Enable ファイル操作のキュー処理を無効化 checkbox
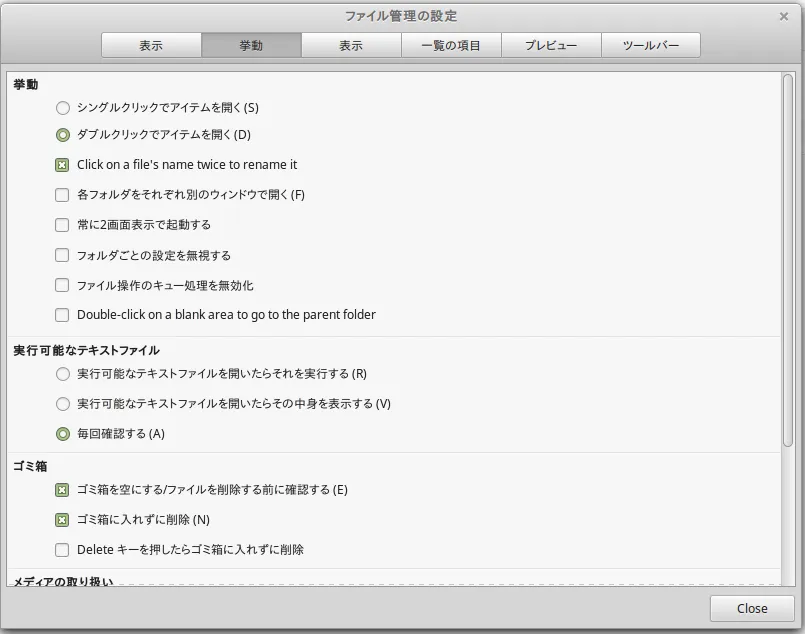This screenshot has height=634, width=805. [62, 285]
